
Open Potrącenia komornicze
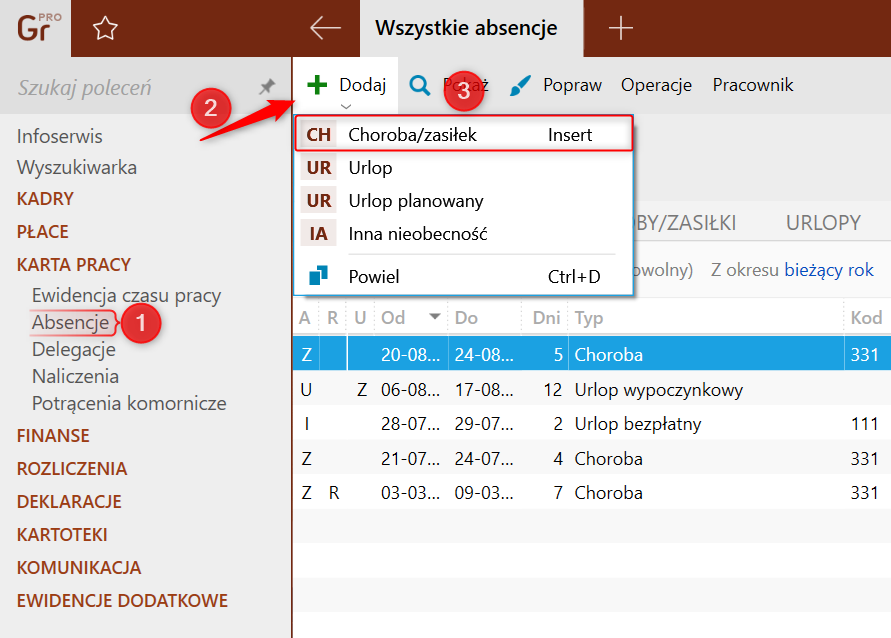(x=129, y=403)
